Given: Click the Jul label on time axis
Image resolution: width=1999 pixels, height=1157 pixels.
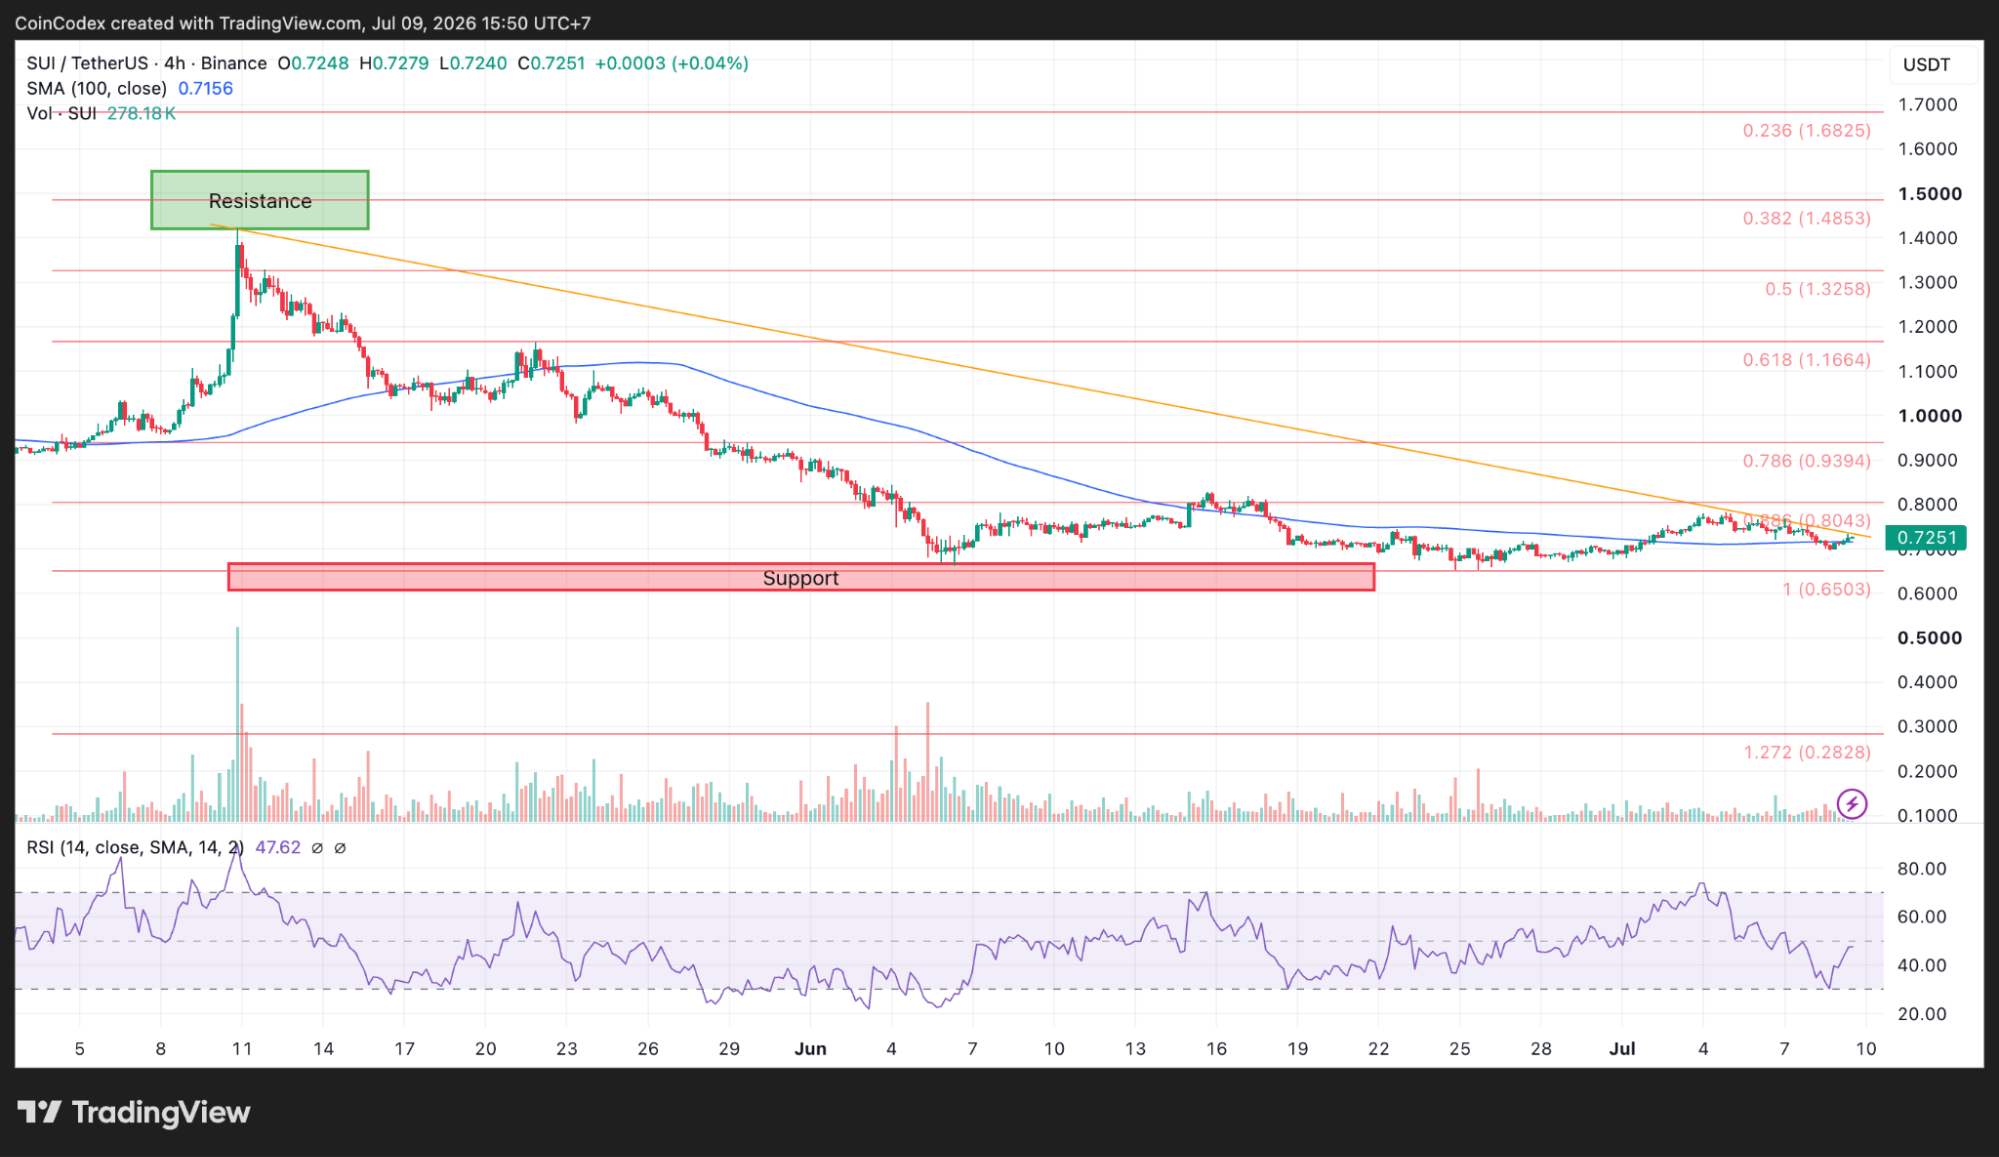Looking at the screenshot, I should click(1622, 1049).
